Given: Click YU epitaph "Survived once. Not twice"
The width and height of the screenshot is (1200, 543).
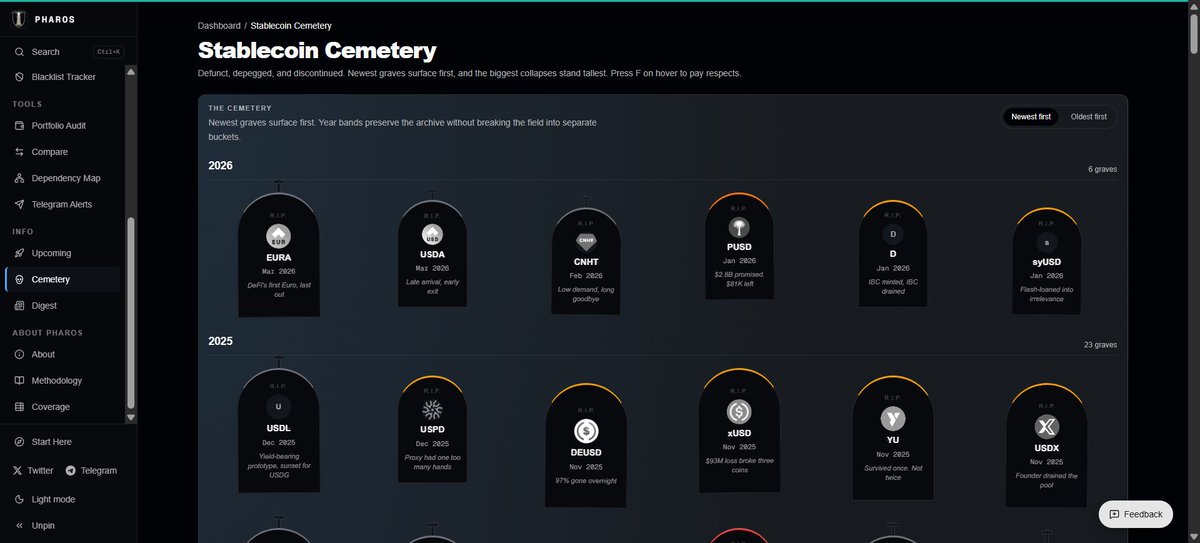Looking at the screenshot, I should pyautogui.click(x=893, y=473).
